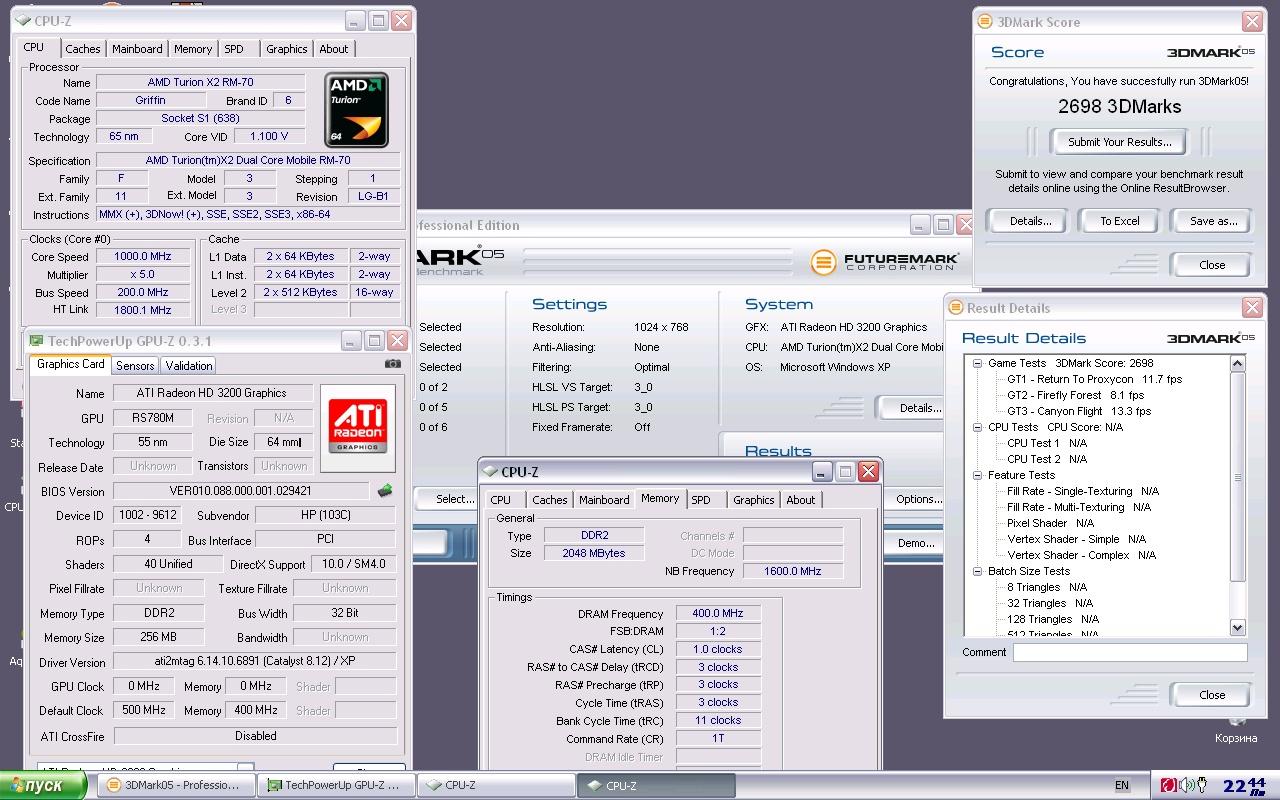The image size is (1280, 800).
Task: Select the Pixel Shader row
Action: 1050,523
